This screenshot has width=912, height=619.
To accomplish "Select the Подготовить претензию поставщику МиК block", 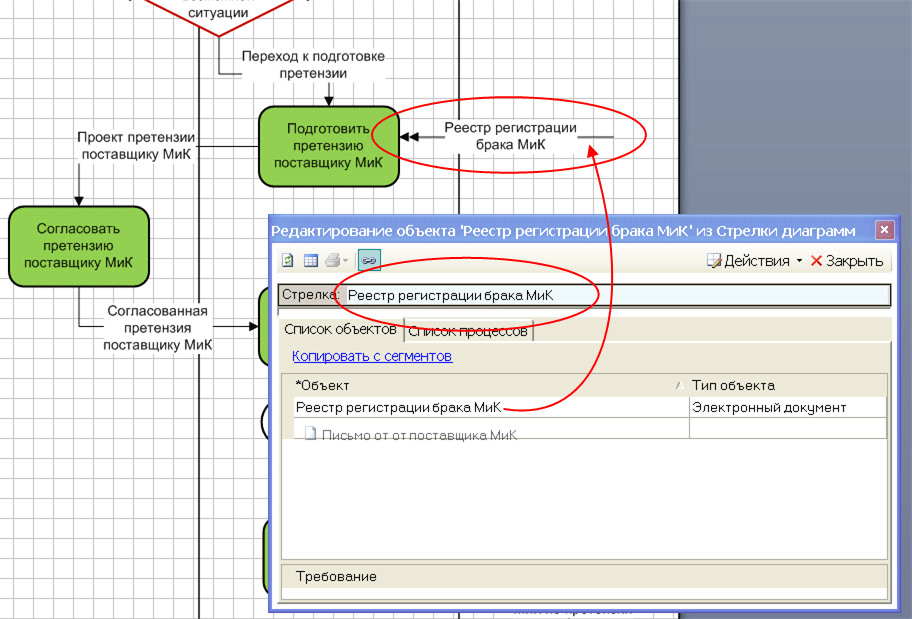I will (x=328, y=146).
